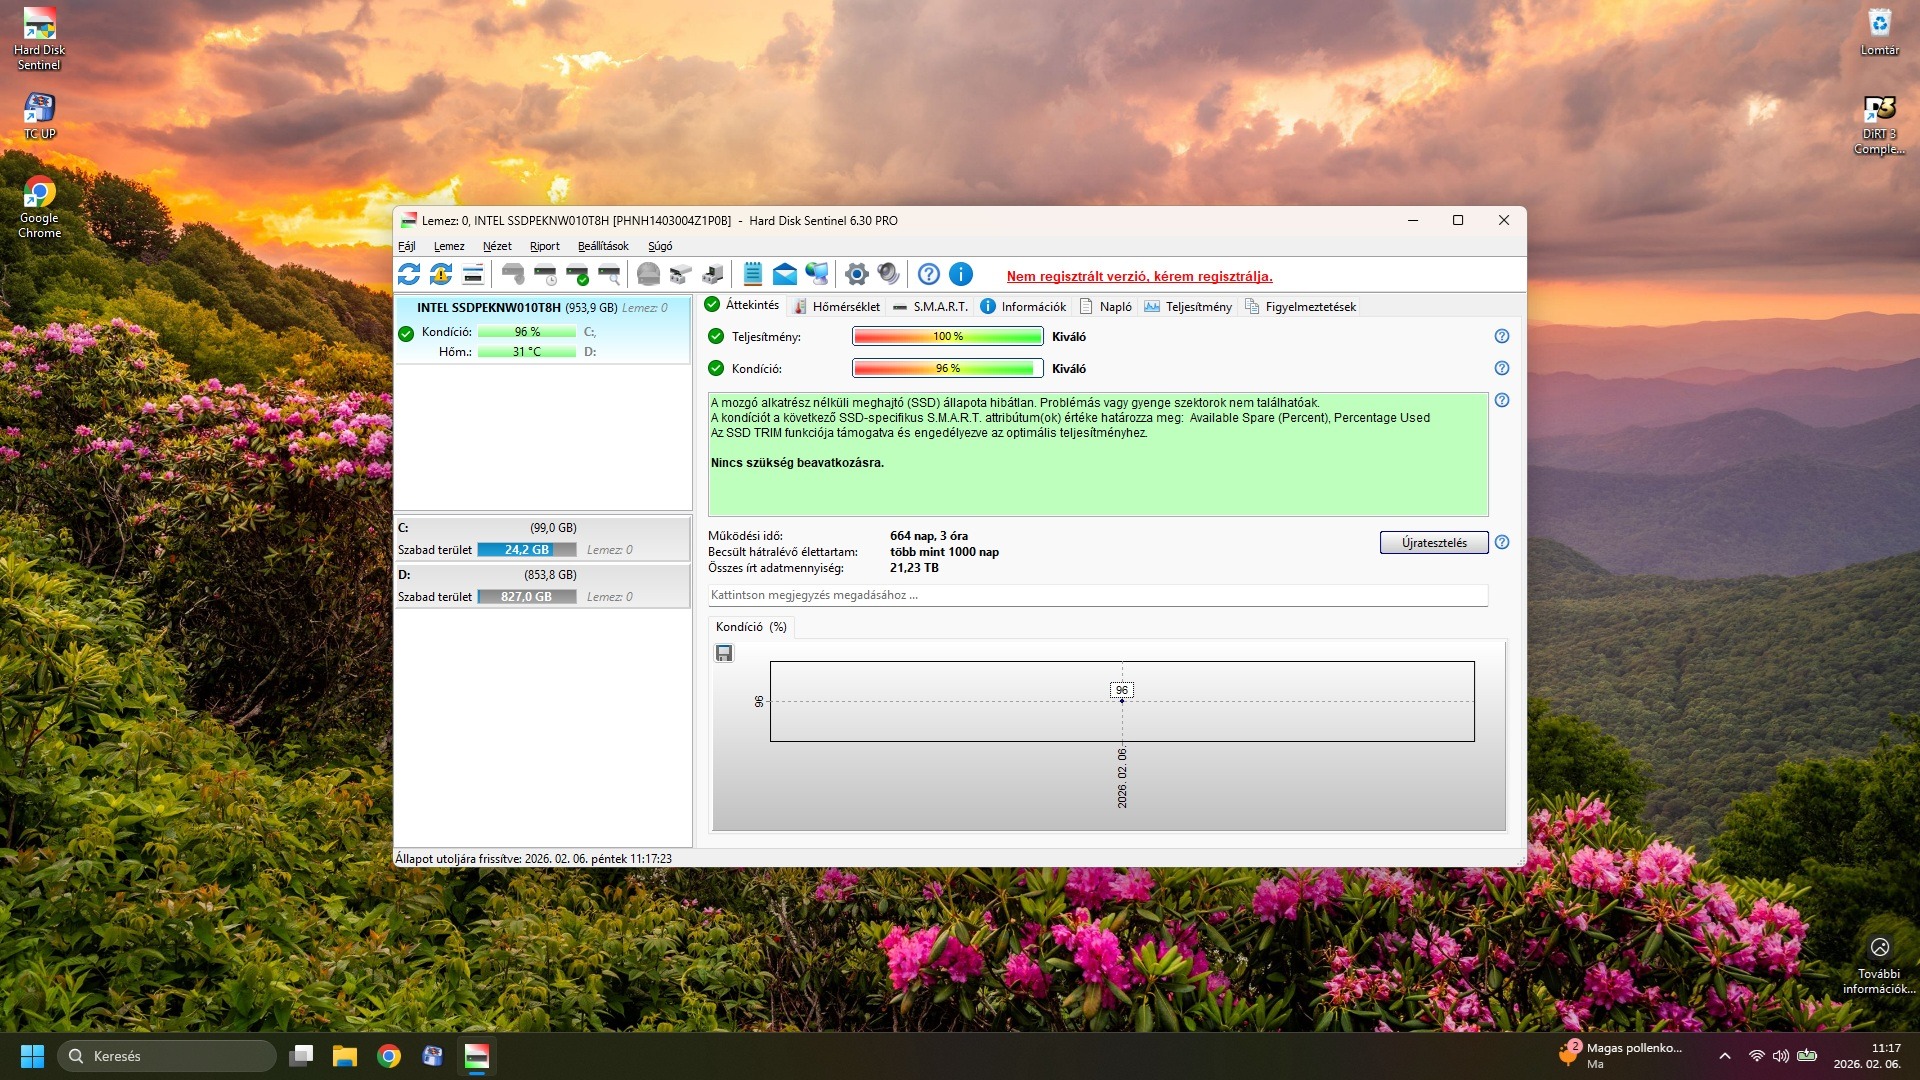Save the Kondíció graph using floppy icon

(x=724, y=653)
